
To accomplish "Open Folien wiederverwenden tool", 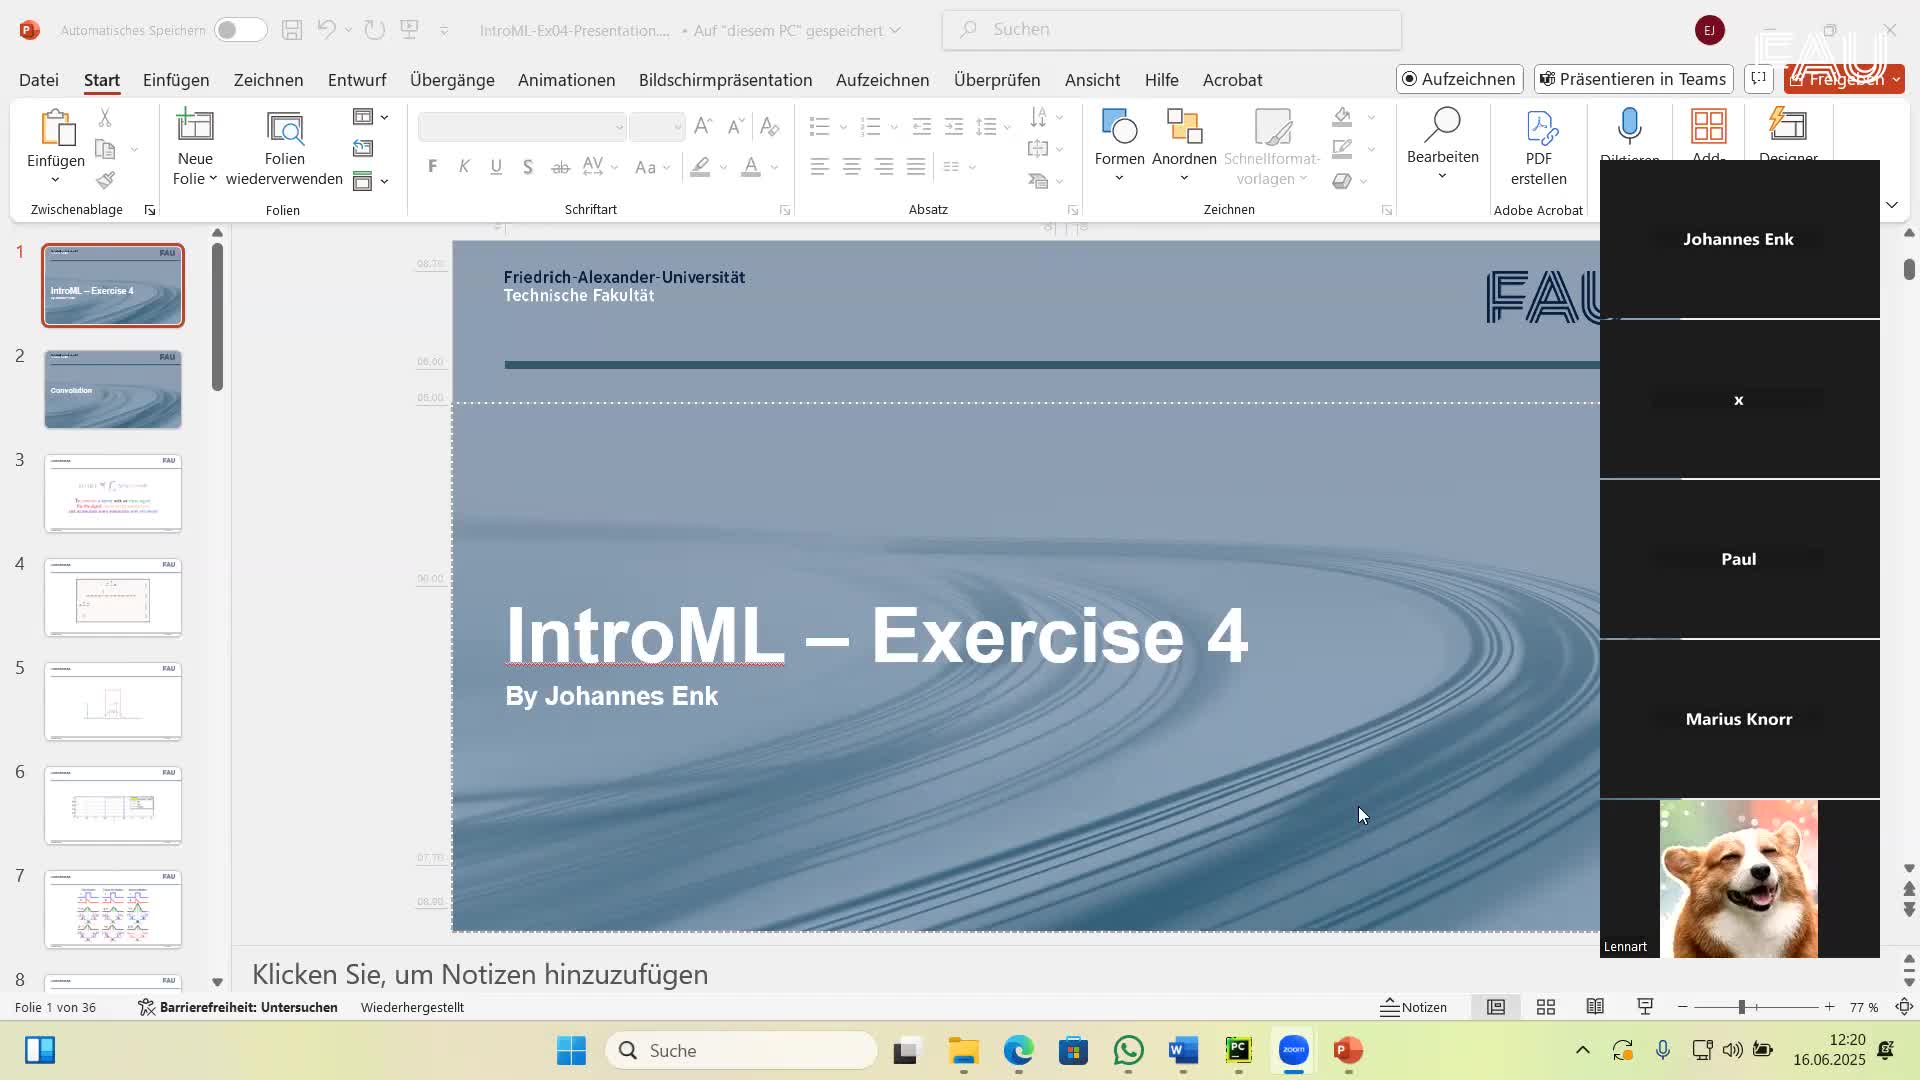I will coord(284,150).
